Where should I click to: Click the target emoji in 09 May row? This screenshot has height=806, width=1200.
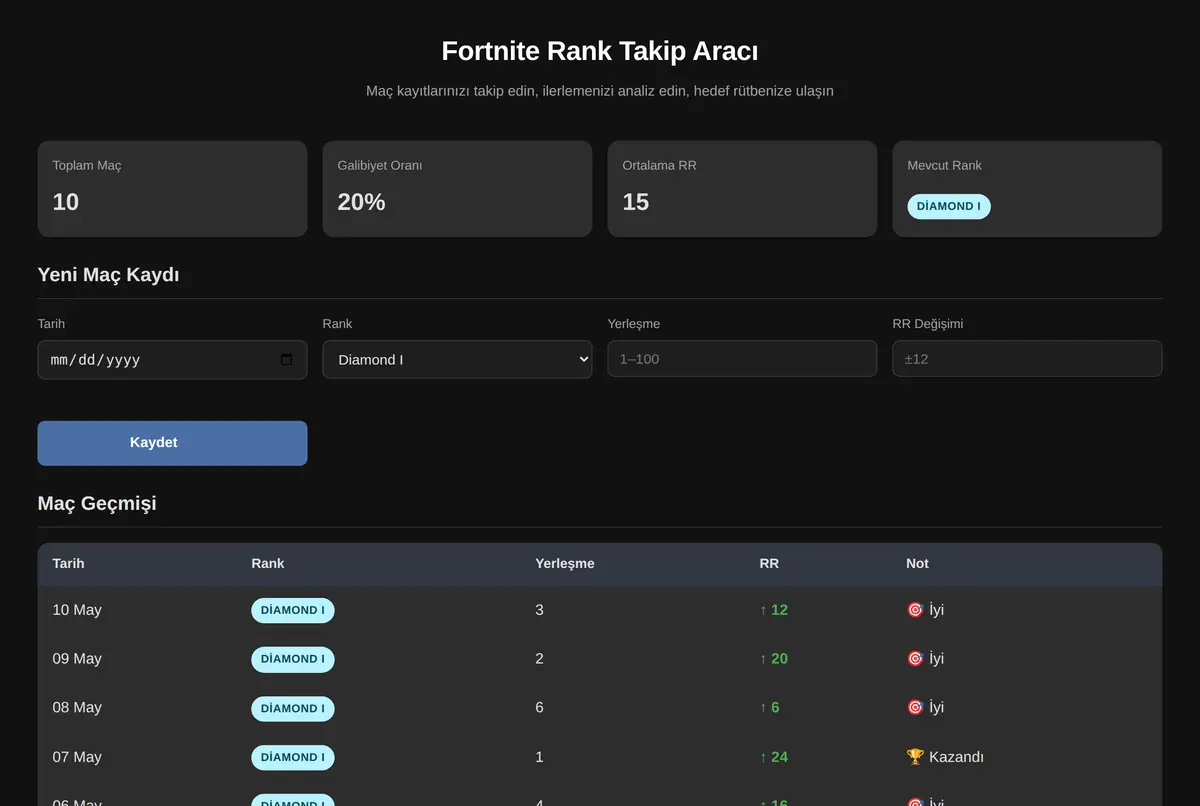tap(915, 659)
